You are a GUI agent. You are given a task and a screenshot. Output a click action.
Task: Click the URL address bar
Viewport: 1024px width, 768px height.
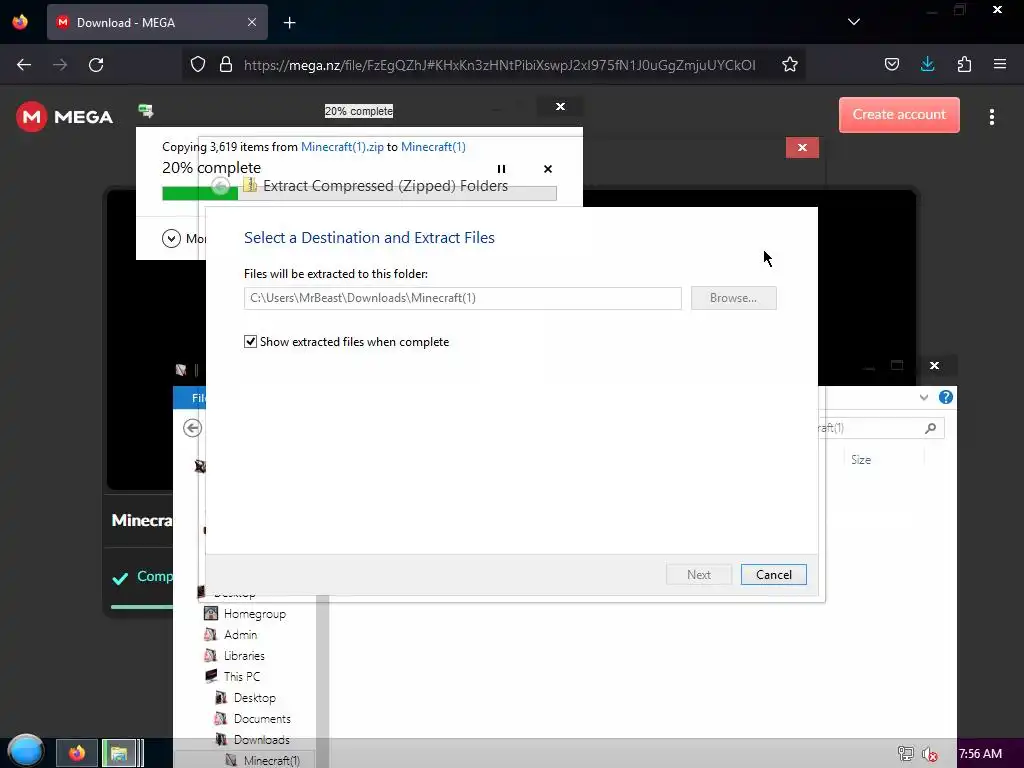click(500, 65)
